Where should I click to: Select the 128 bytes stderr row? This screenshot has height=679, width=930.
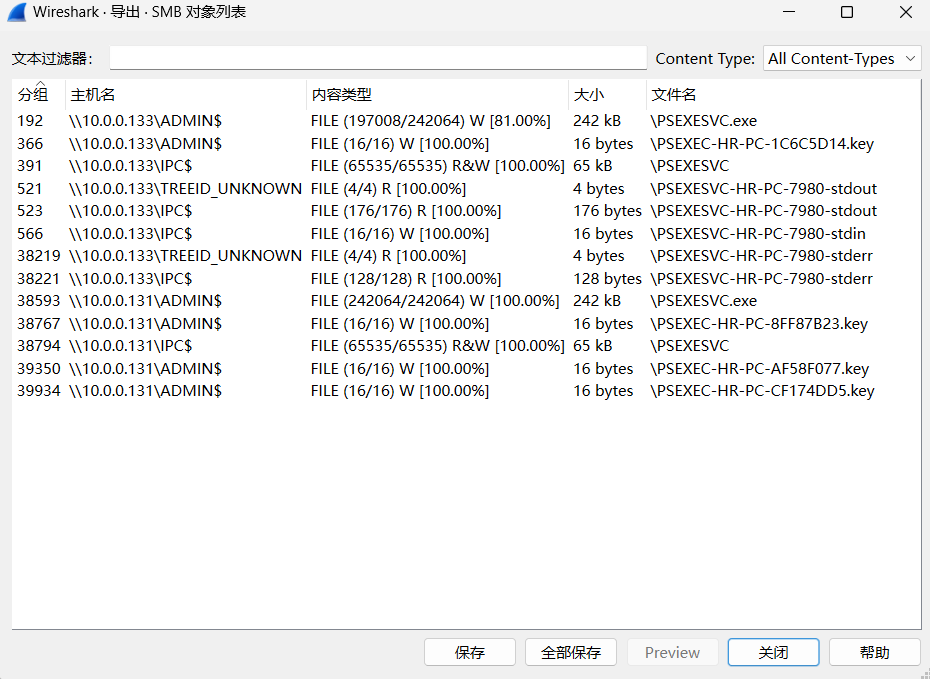[x=466, y=279]
